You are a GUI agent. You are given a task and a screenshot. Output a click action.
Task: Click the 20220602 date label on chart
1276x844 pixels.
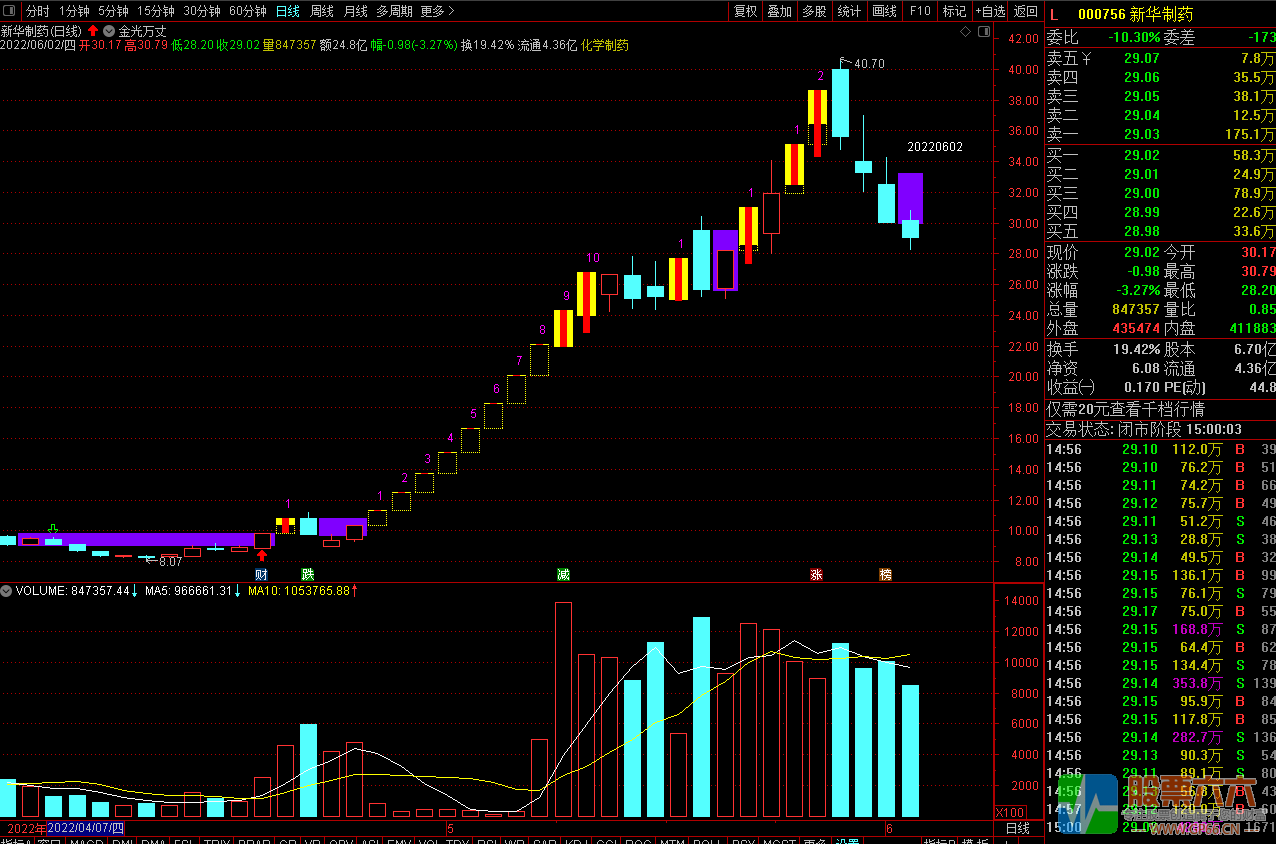coord(935,147)
